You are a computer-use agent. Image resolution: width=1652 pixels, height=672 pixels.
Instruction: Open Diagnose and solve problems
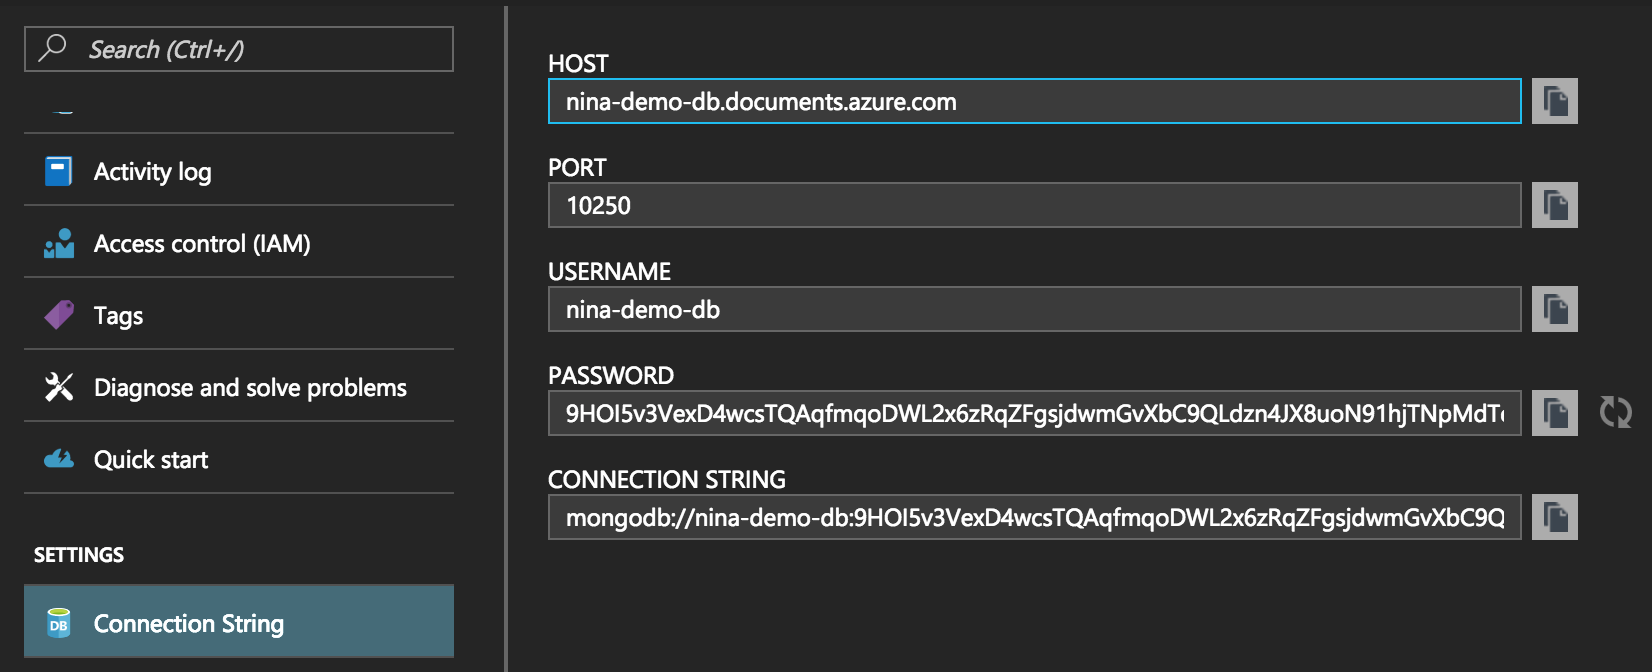pos(250,387)
